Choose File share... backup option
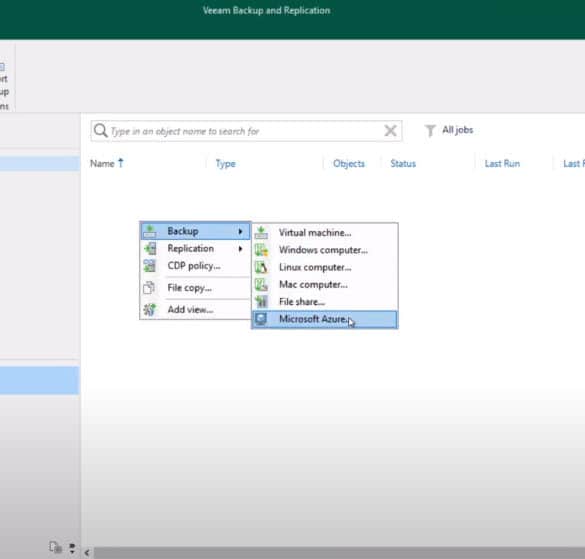 325,302
